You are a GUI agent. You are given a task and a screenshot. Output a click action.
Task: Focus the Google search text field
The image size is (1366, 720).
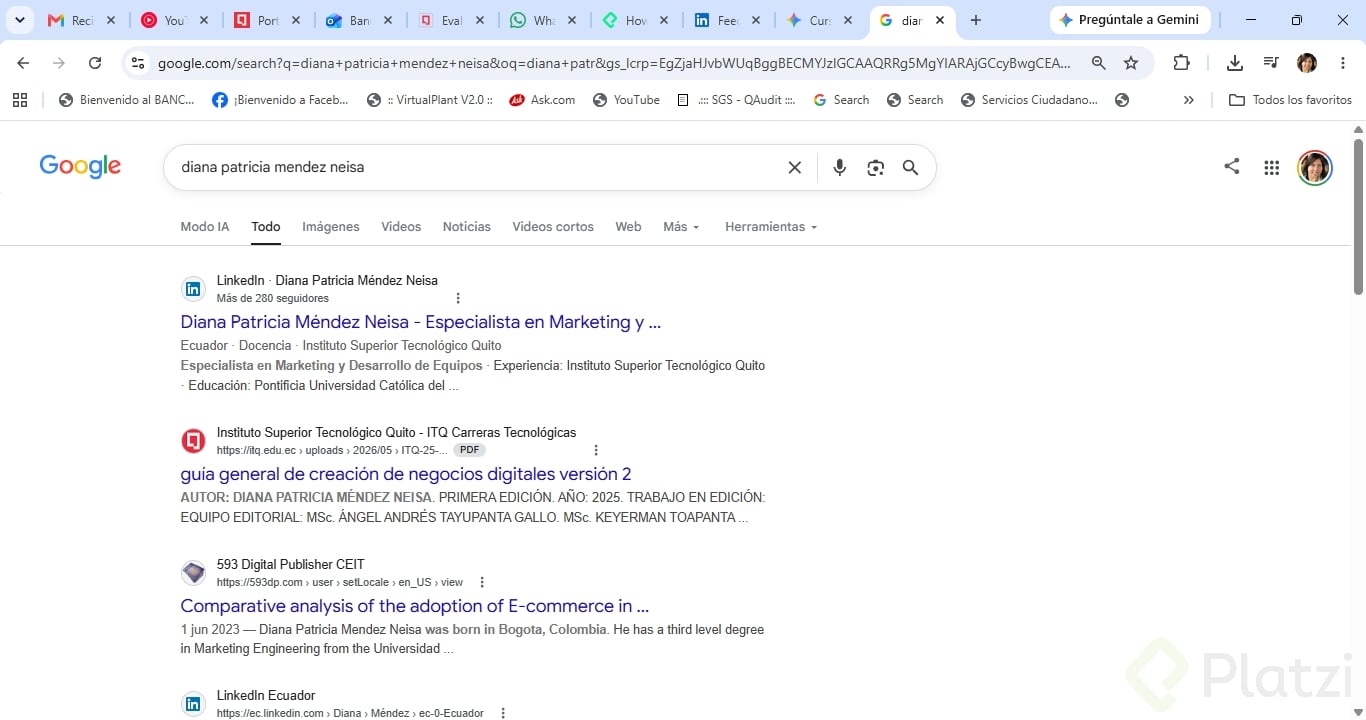475,168
